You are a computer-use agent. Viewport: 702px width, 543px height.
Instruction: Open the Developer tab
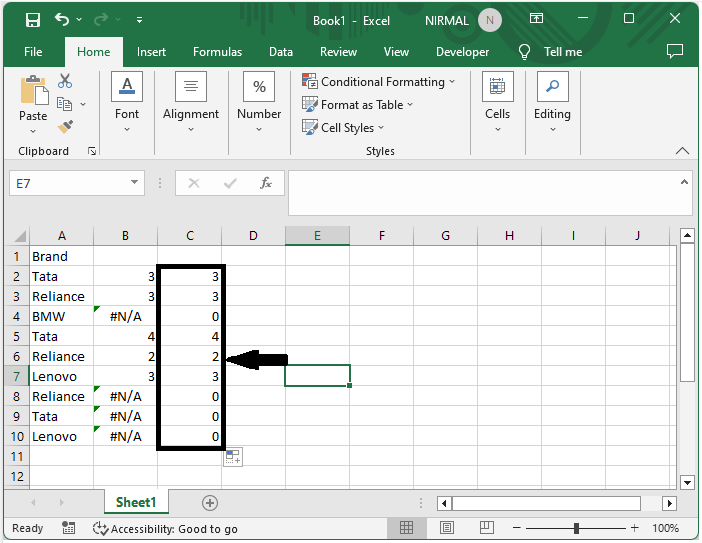[x=462, y=52]
